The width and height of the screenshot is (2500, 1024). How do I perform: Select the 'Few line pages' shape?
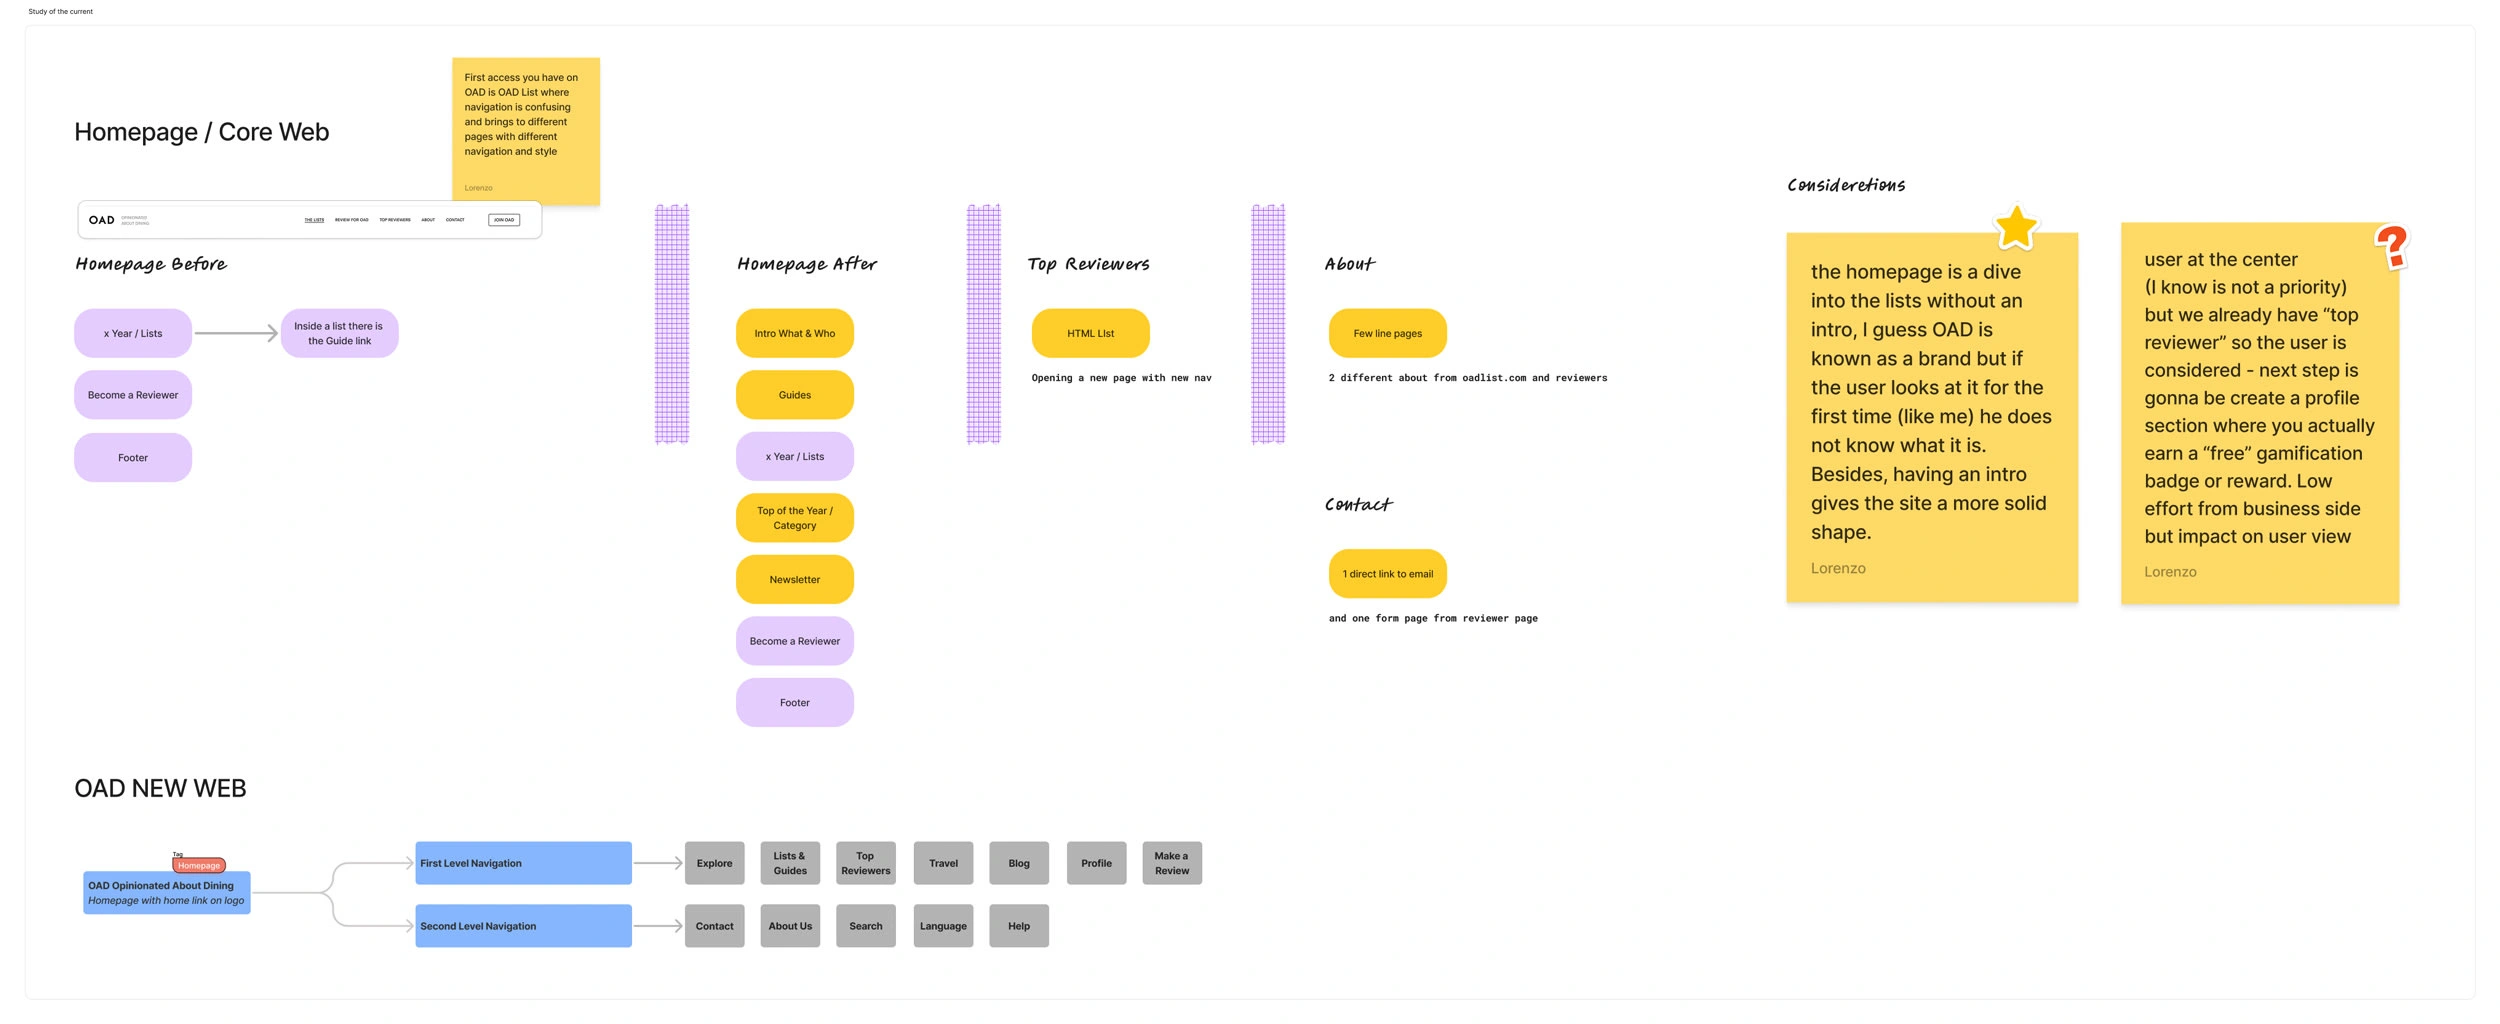click(x=1388, y=333)
